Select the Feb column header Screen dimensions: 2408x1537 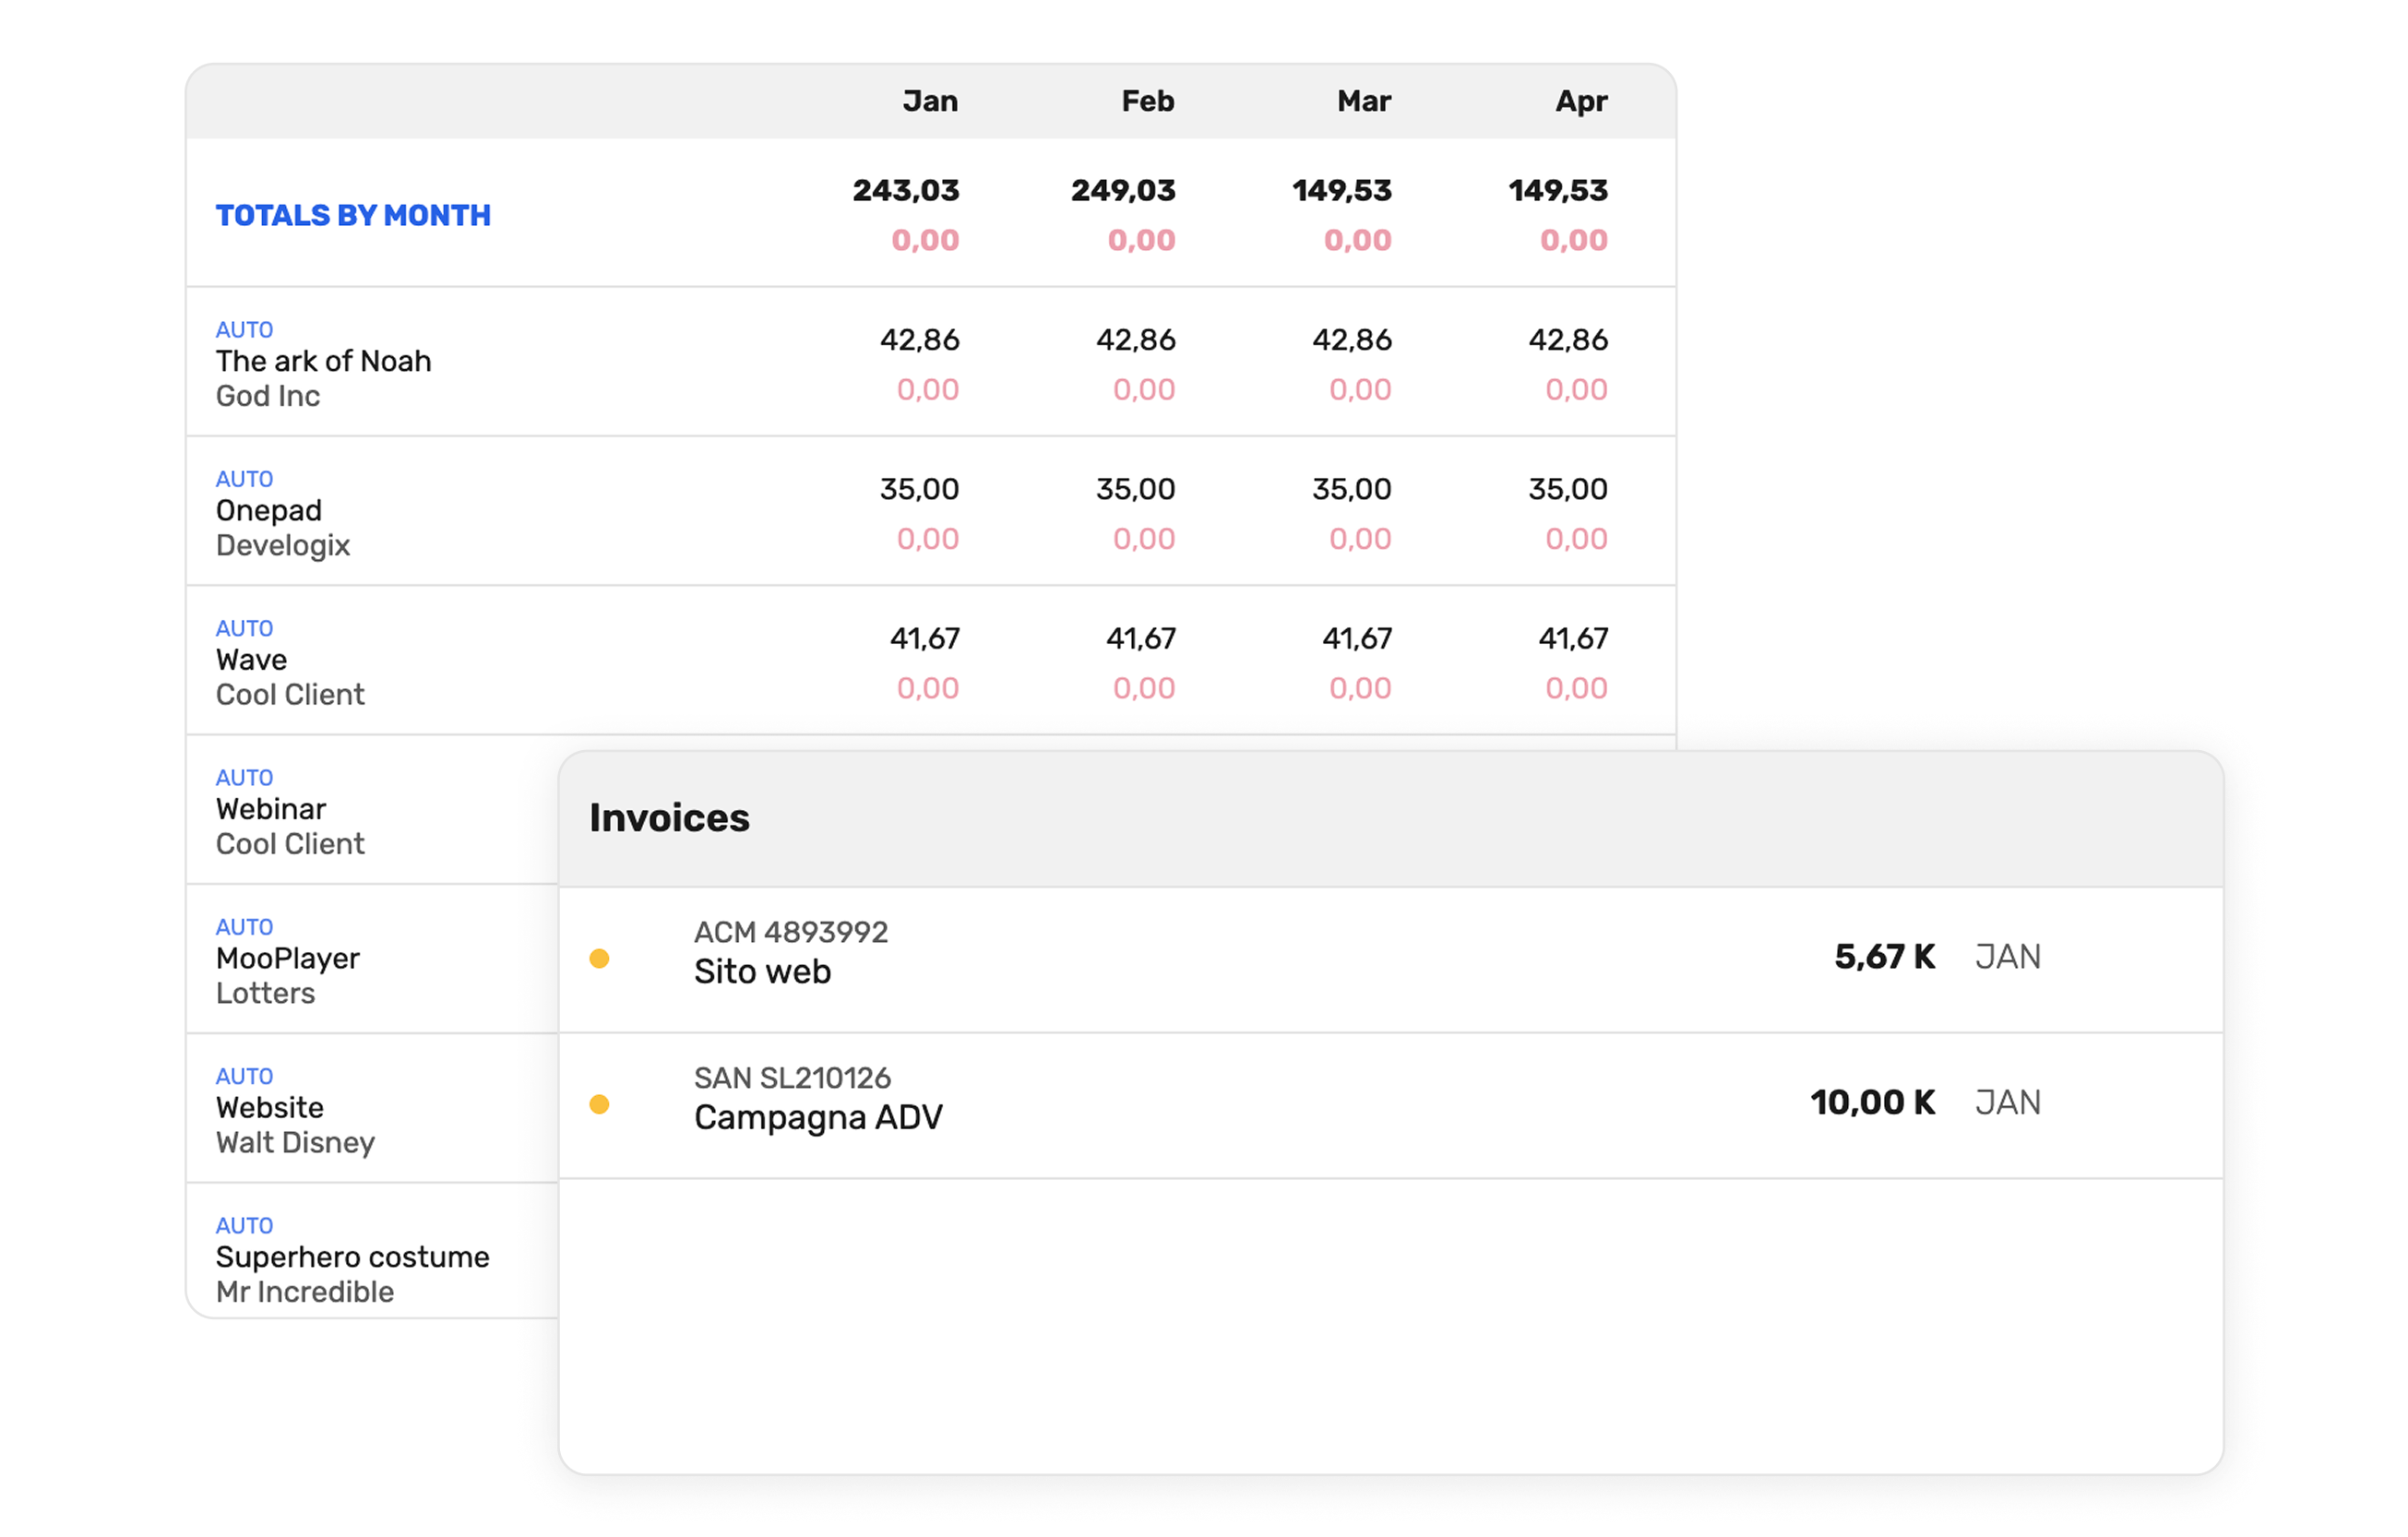click(x=1147, y=101)
